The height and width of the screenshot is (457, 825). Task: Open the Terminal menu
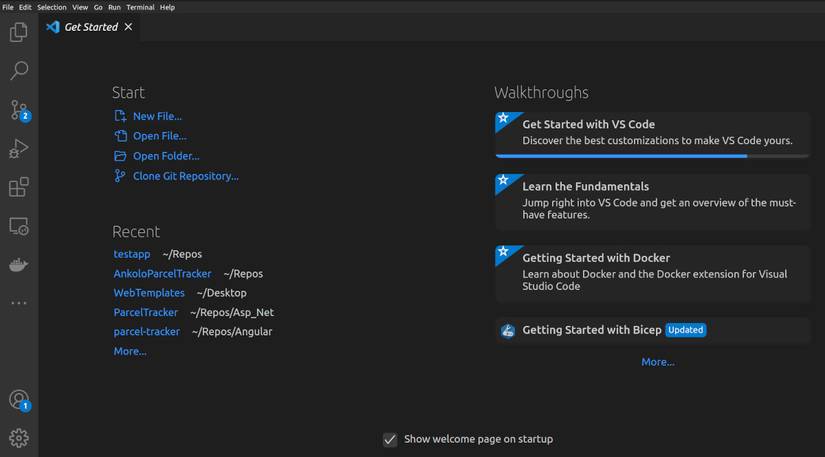coord(140,7)
